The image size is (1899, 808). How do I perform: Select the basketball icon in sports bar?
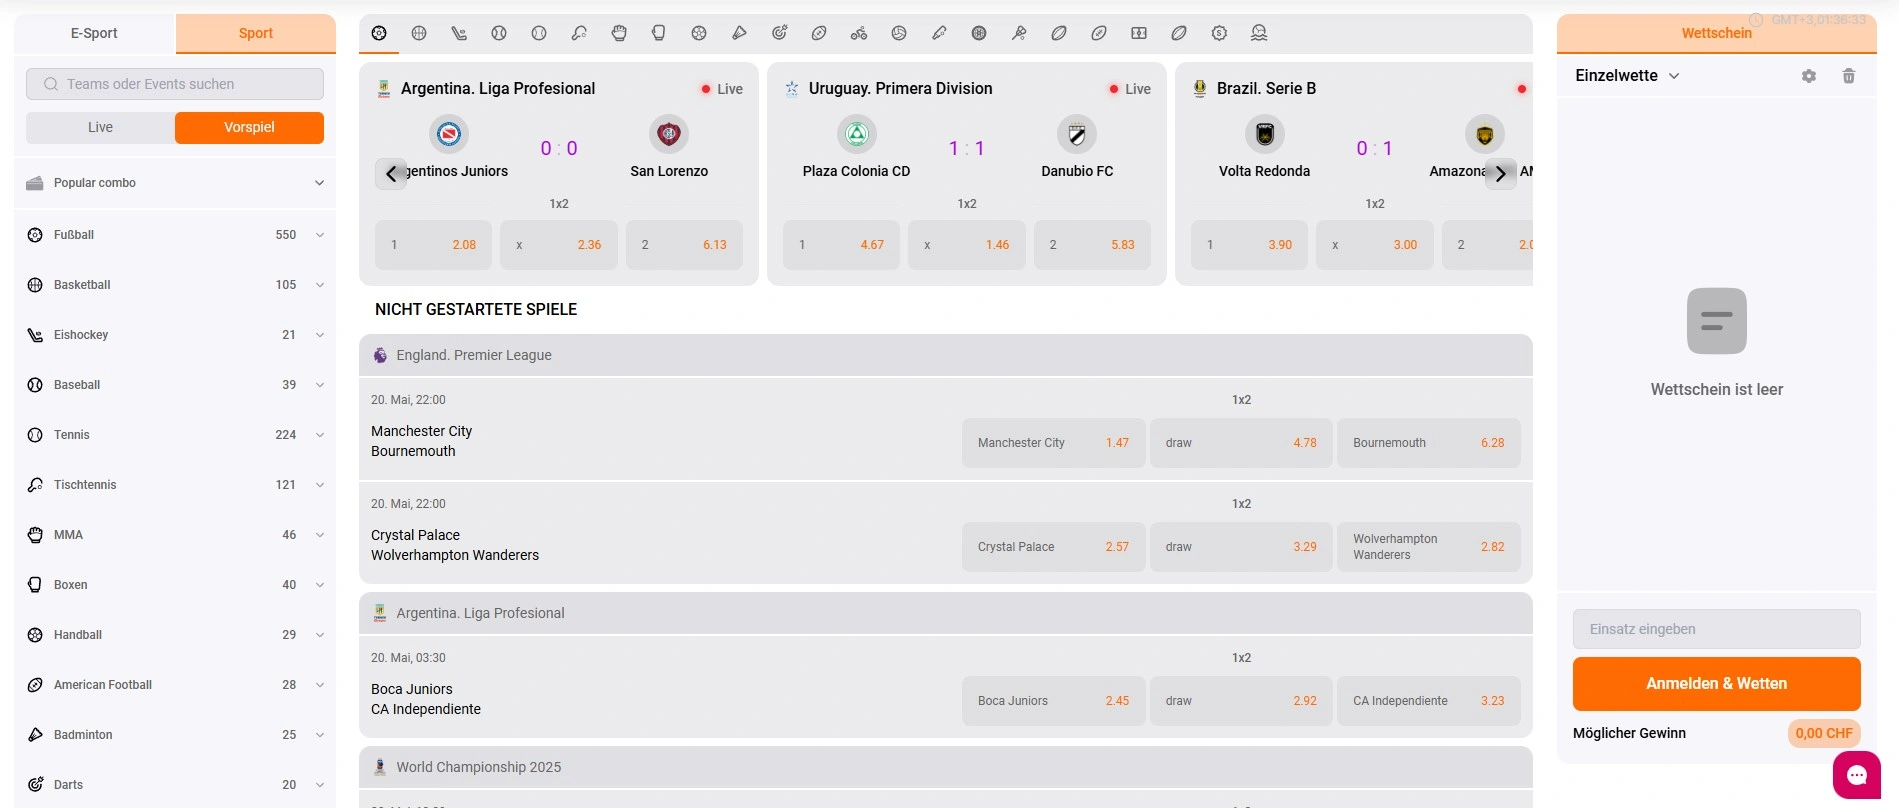click(419, 33)
